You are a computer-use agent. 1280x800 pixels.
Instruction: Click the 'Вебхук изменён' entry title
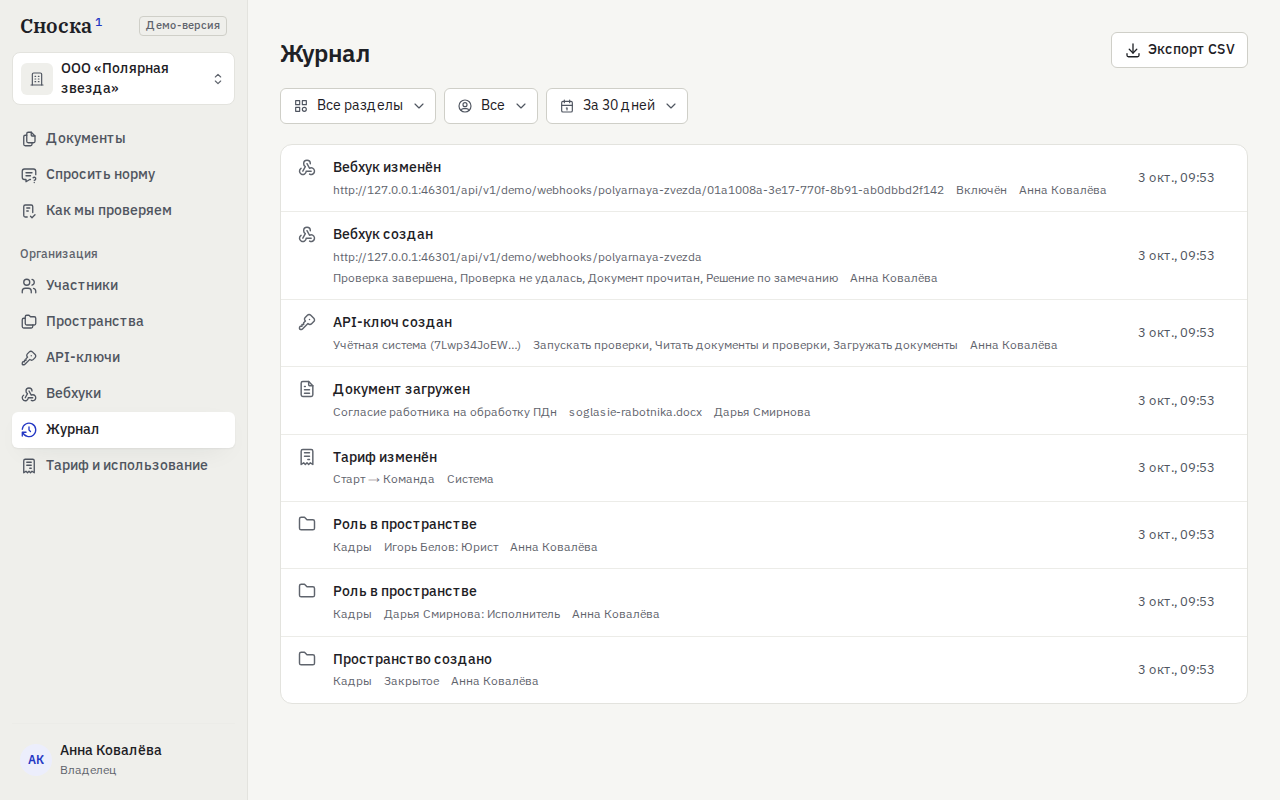click(387, 168)
